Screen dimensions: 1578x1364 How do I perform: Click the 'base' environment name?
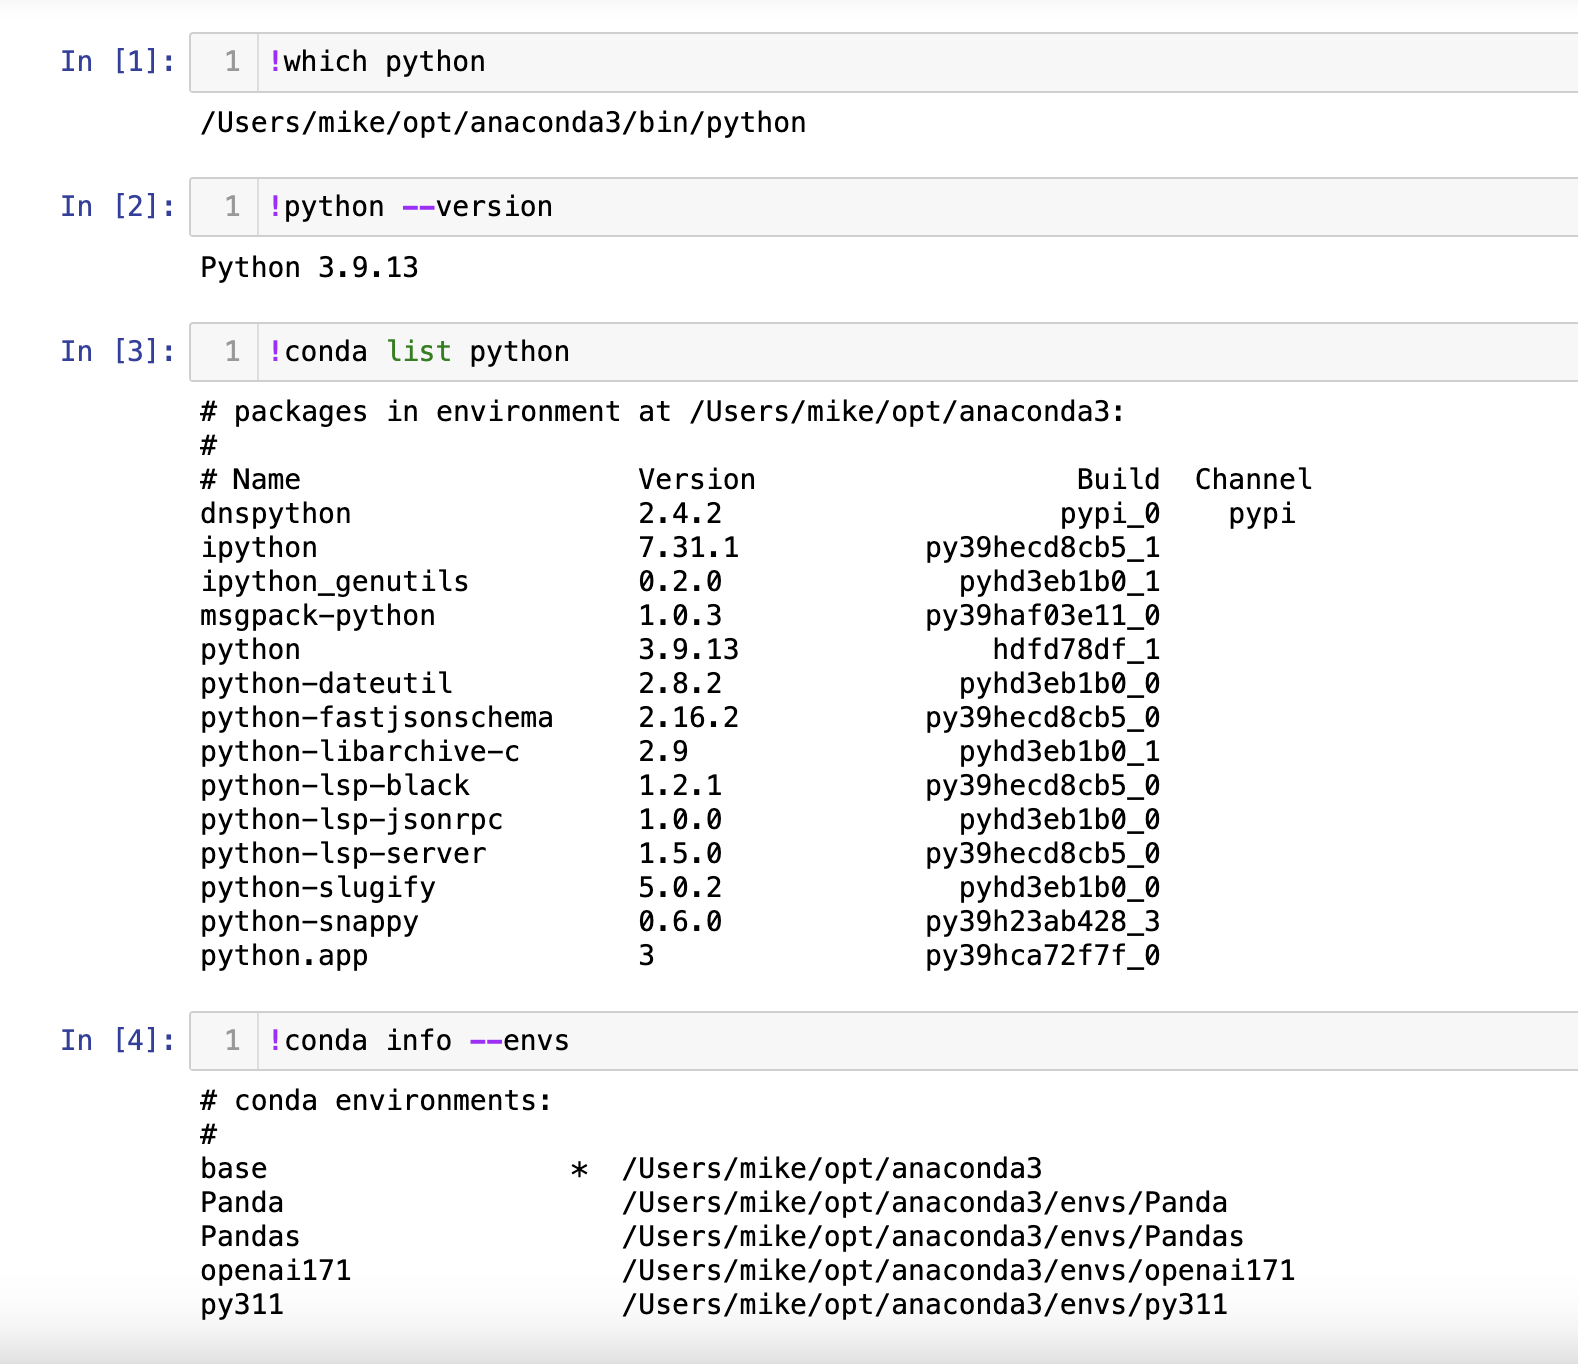(x=234, y=1169)
